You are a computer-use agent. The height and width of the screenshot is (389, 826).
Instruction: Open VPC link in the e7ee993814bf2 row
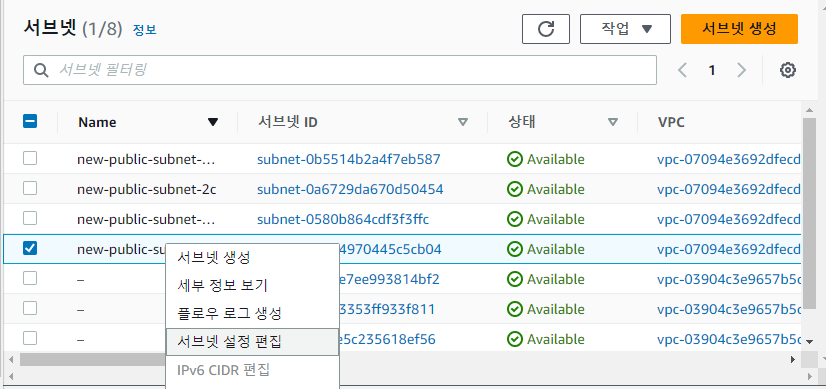click(x=729, y=279)
